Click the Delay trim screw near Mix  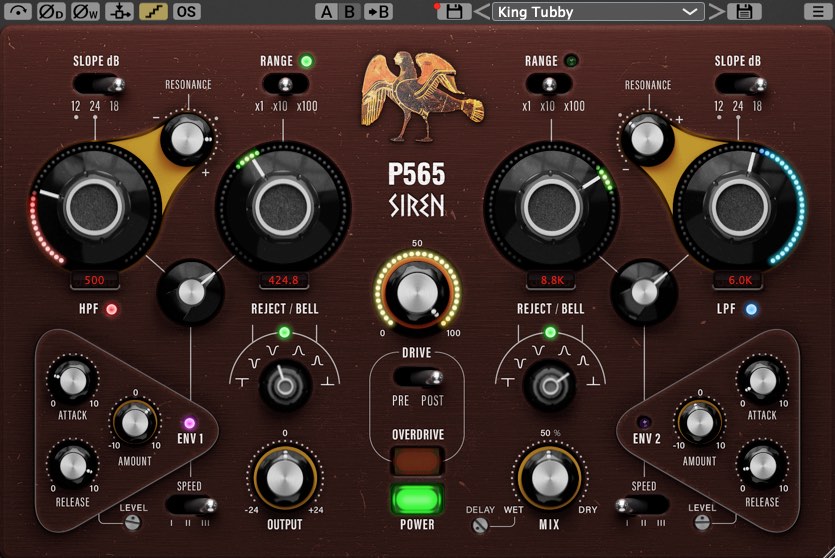click(480, 526)
